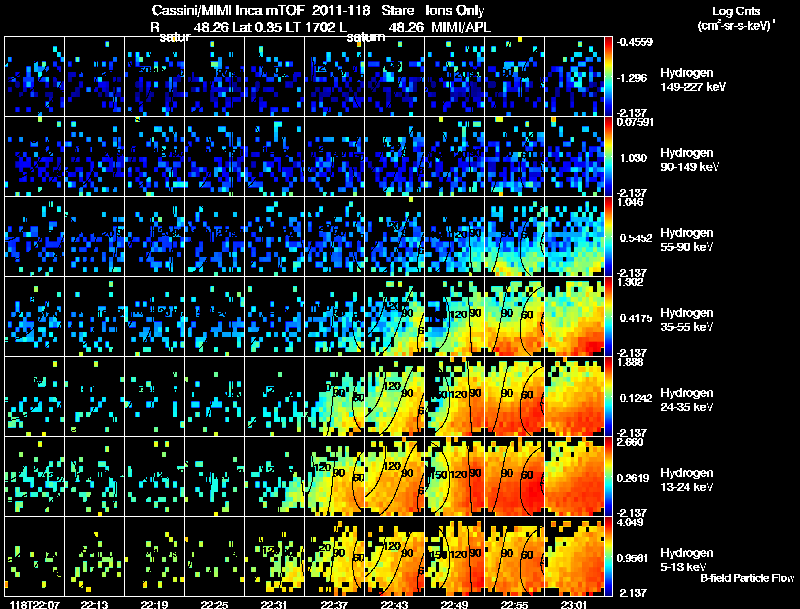Screen dimensions: 800x609
Task: Click the Cassini/MIMI Inca mTOF title text
Action: tap(228, 10)
